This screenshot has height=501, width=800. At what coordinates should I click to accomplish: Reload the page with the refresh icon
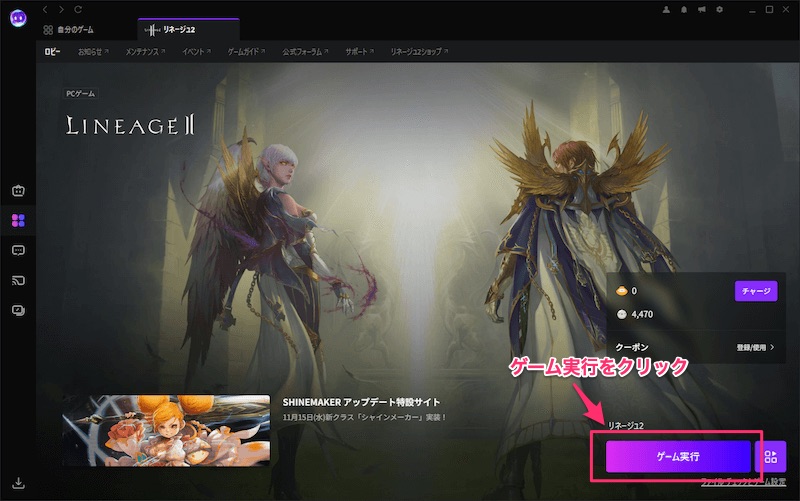point(78,9)
